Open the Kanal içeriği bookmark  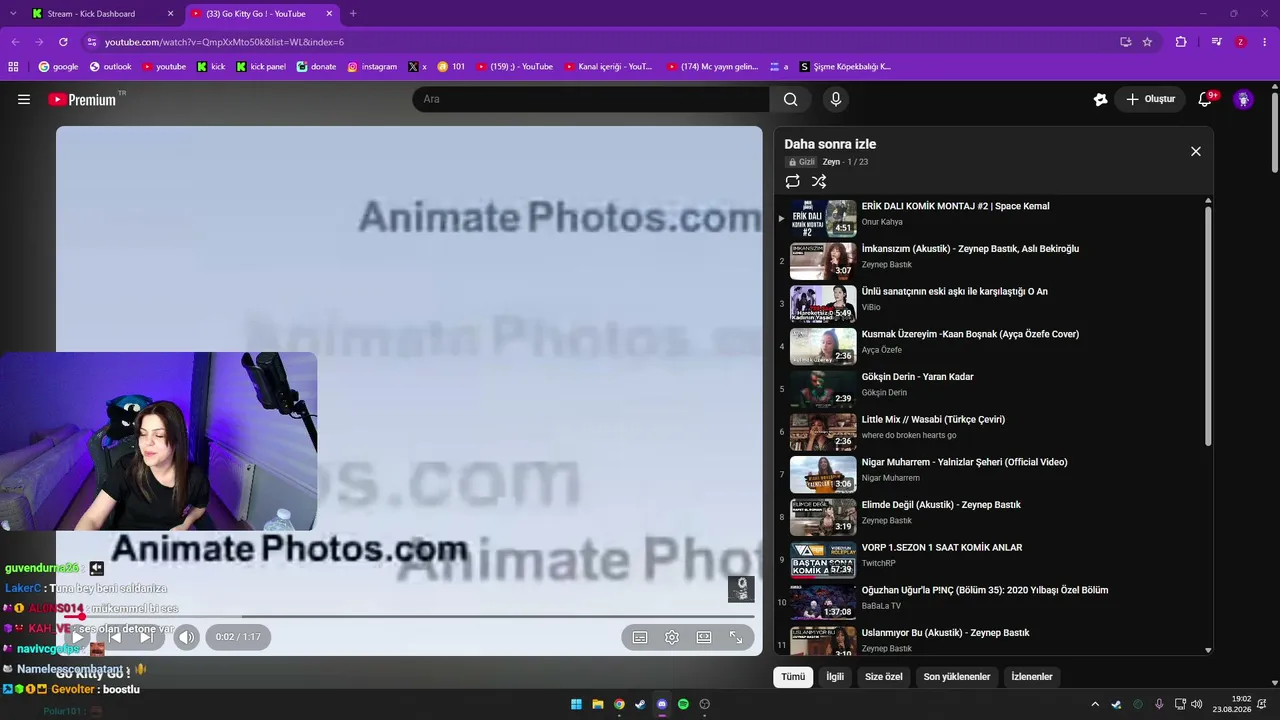tap(608, 67)
